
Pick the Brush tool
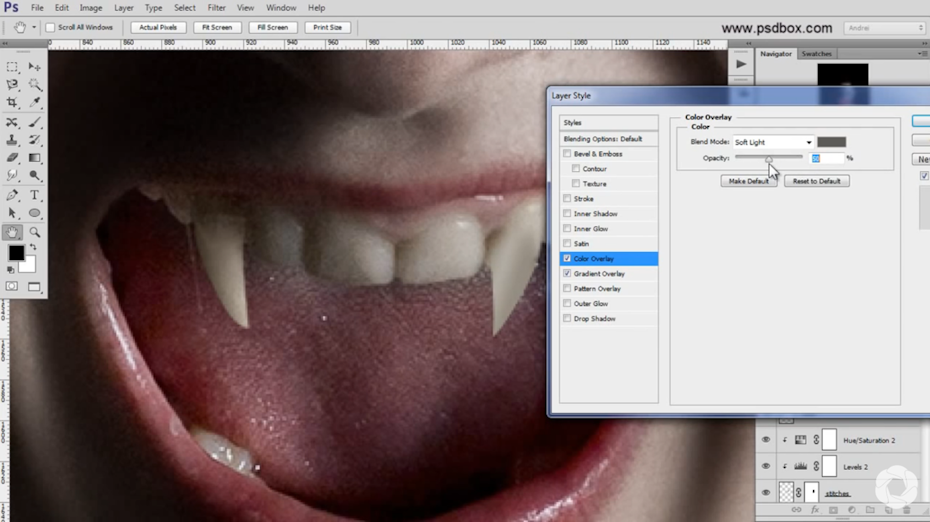(35, 122)
